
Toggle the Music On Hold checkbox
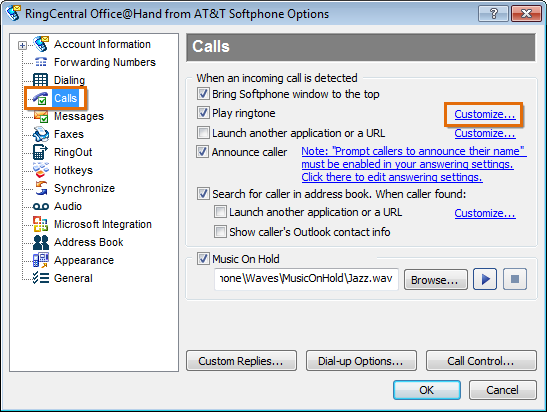pyautogui.click(x=203, y=259)
